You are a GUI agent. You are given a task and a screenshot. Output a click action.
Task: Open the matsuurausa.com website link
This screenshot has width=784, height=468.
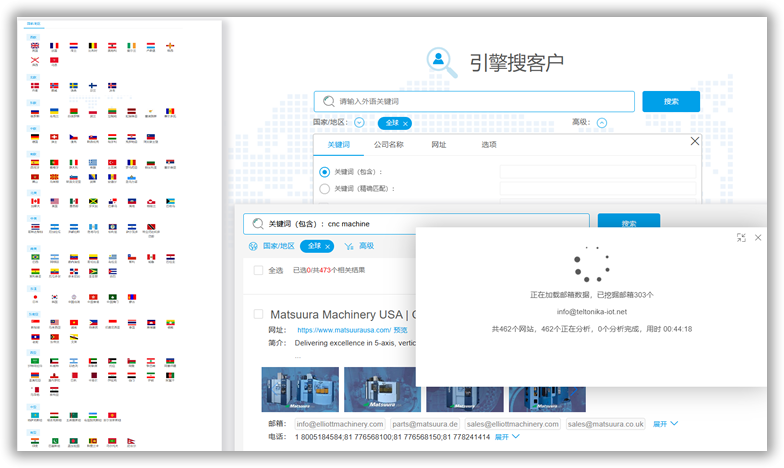(344, 330)
